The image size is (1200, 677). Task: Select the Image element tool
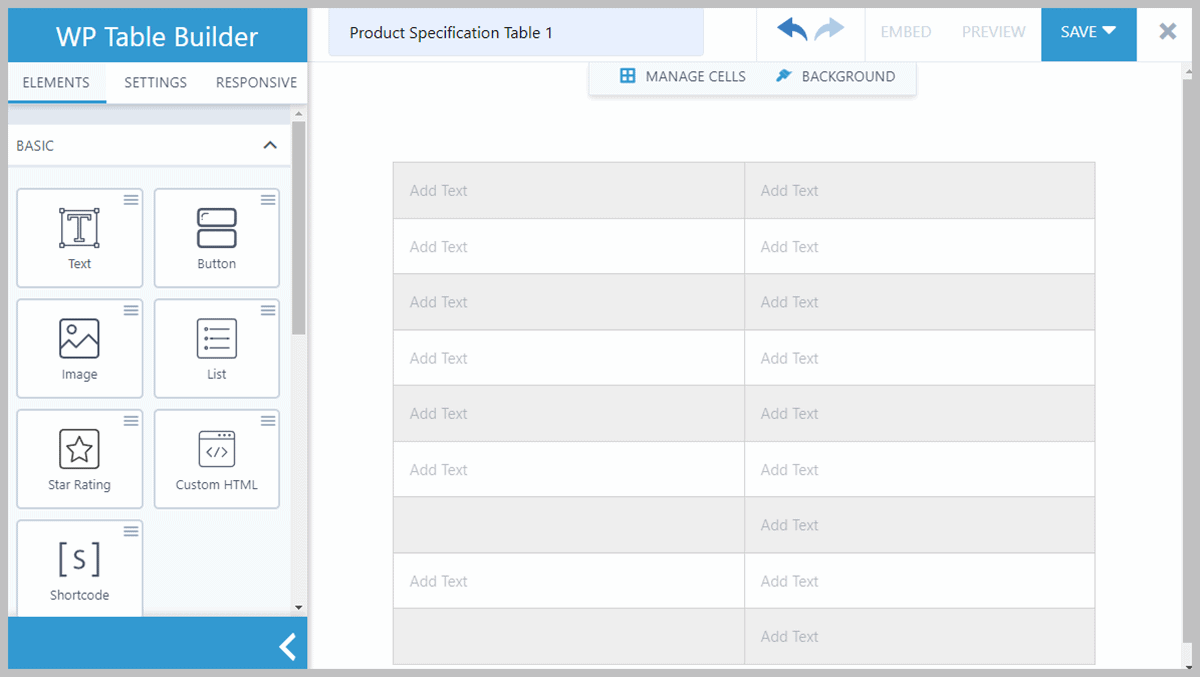pos(79,348)
